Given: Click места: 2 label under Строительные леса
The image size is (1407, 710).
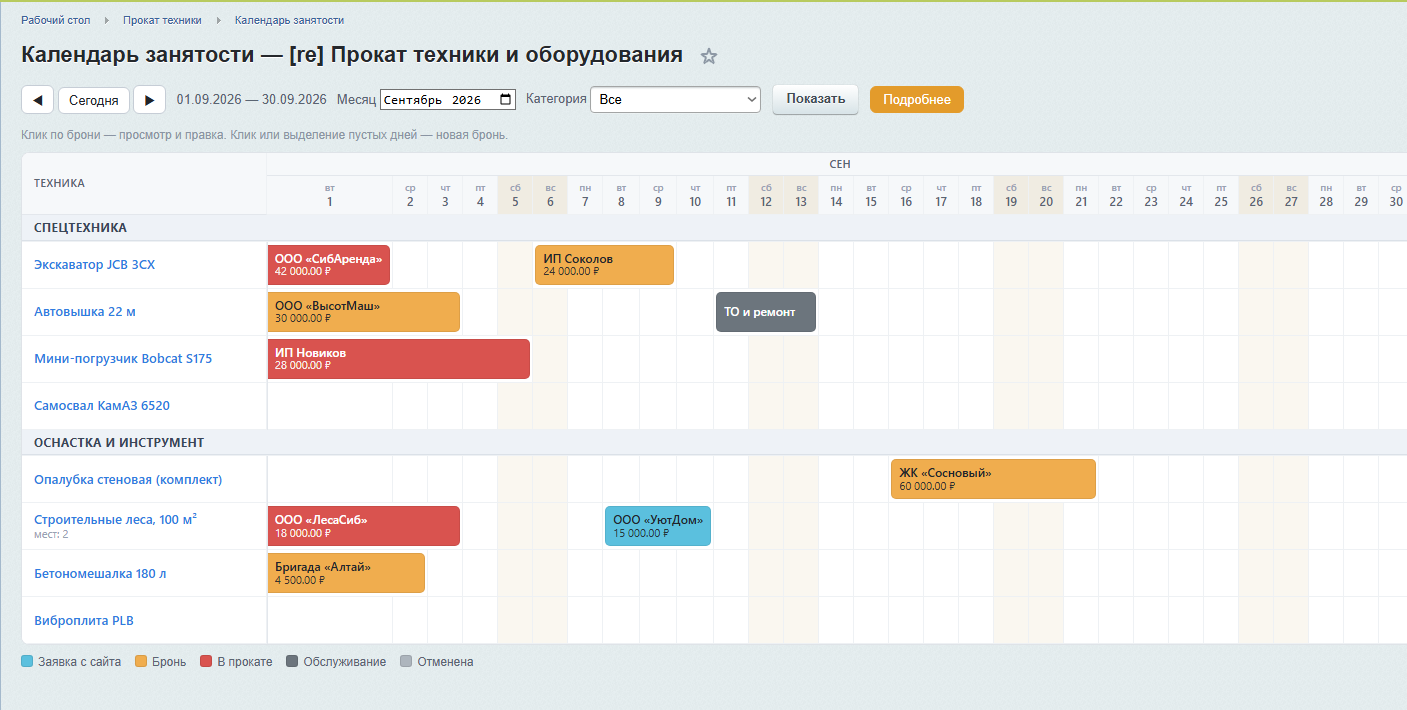Looking at the screenshot, I should coord(51,535).
